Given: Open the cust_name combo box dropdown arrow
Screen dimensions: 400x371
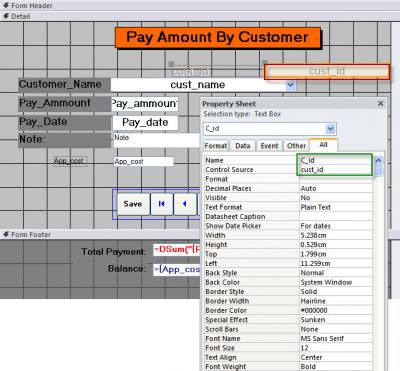Looking at the screenshot, I should [x=291, y=85].
